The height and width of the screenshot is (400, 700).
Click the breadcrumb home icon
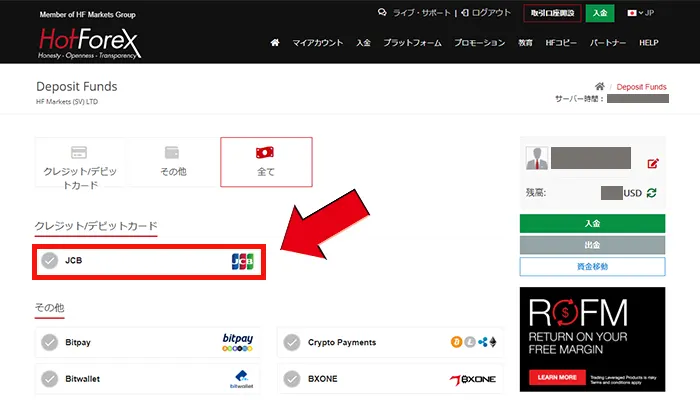click(x=600, y=86)
